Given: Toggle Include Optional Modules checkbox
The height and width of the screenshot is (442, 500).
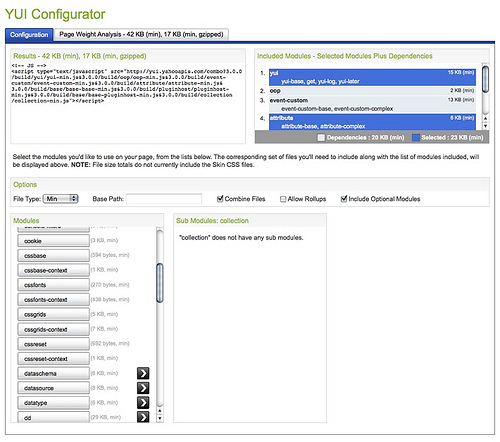Looking at the screenshot, I should coord(344,199).
